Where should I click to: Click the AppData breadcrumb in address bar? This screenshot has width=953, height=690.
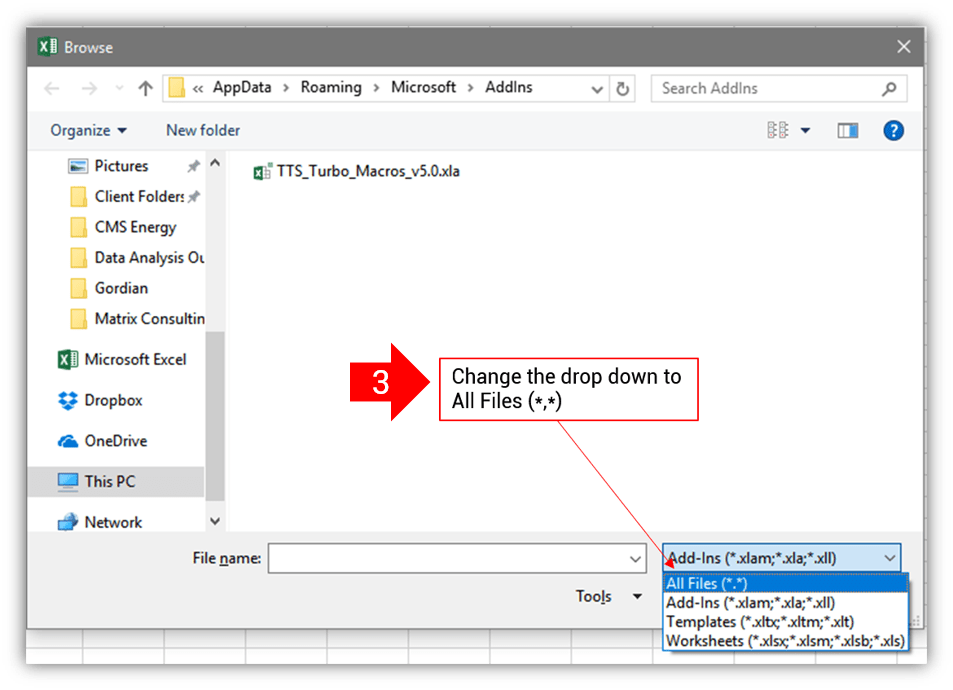click(x=242, y=87)
